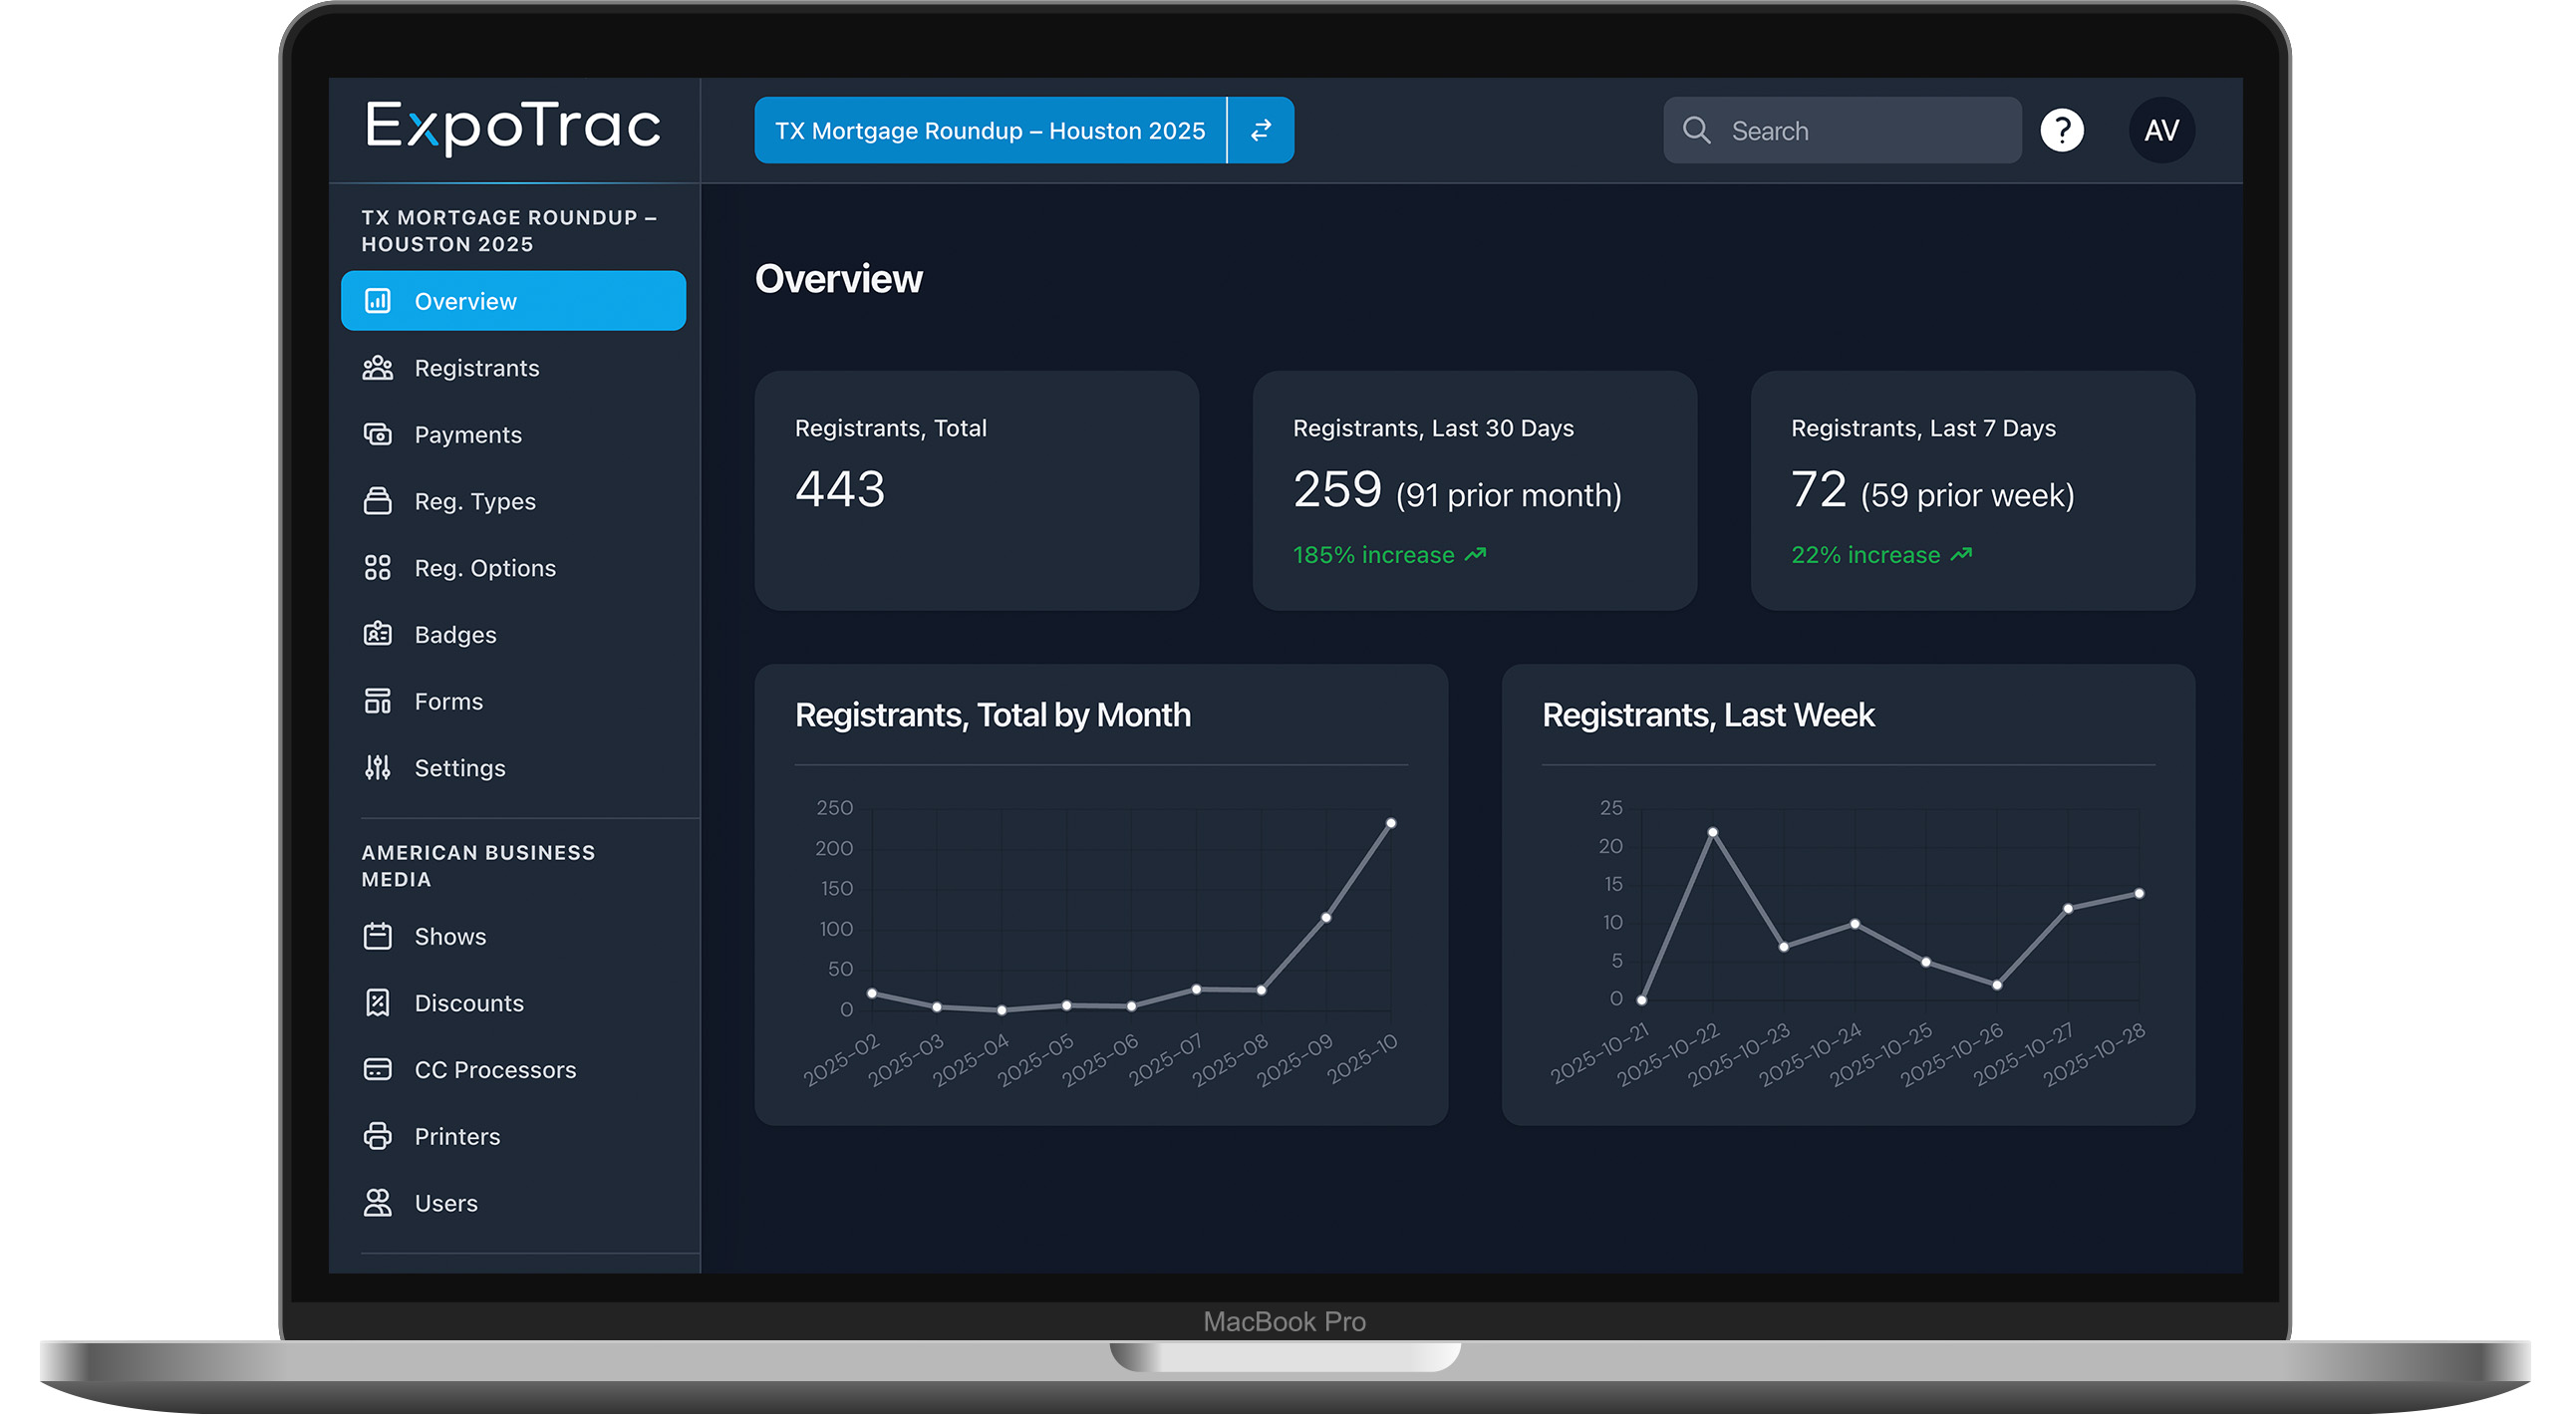This screenshot has width=2576, height=1416.
Task: Open the Users sidebar link
Action: 446,1204
